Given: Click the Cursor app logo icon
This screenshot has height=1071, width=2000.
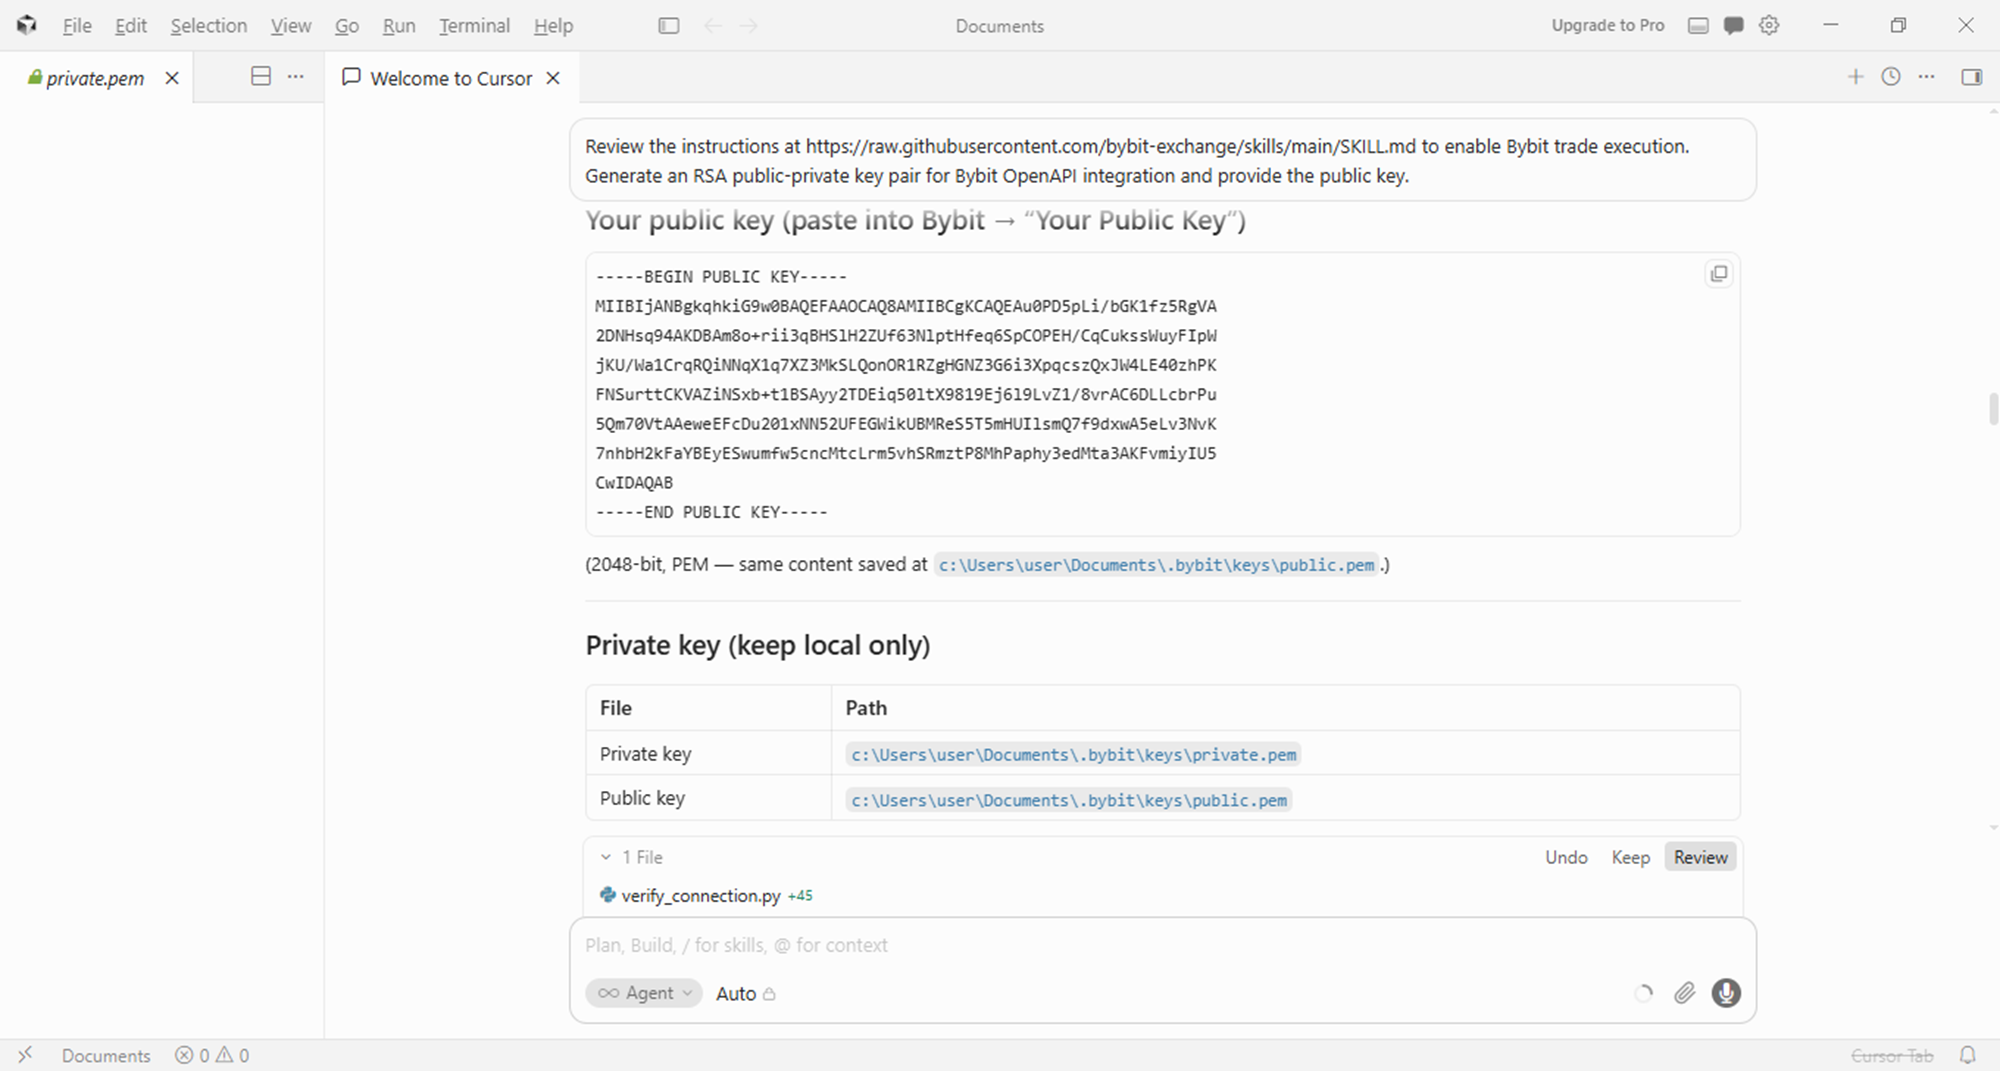Looking at the screenshot, I should click(27, 25).
